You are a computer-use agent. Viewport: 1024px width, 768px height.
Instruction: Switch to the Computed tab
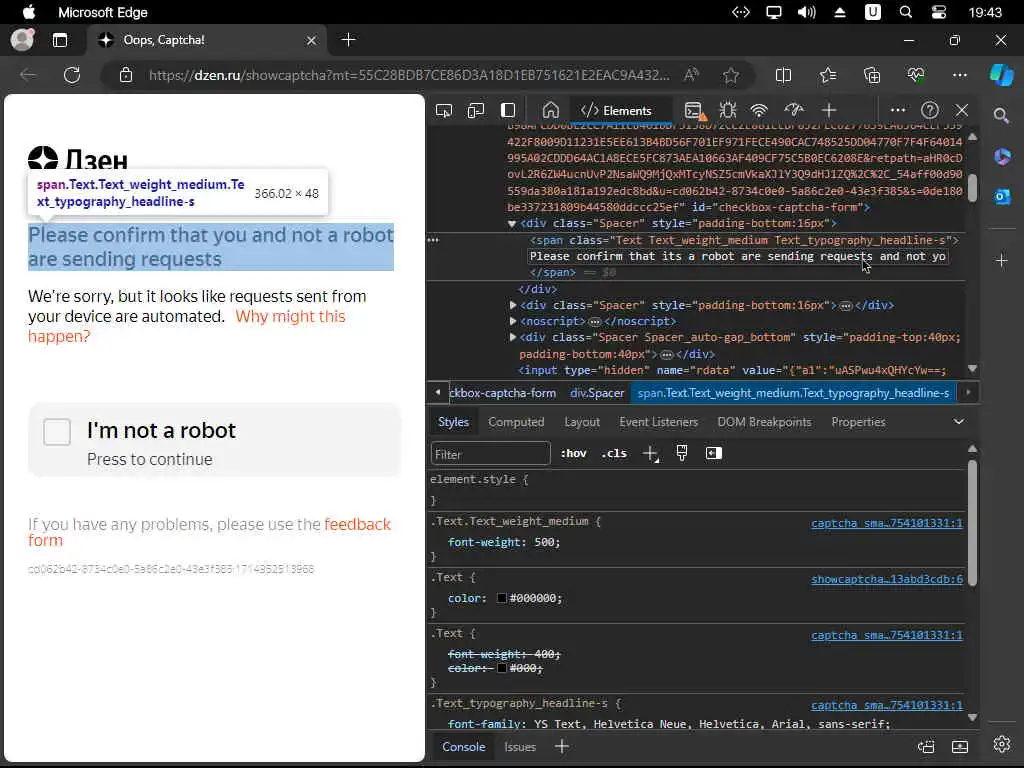[x=516, y=422]
